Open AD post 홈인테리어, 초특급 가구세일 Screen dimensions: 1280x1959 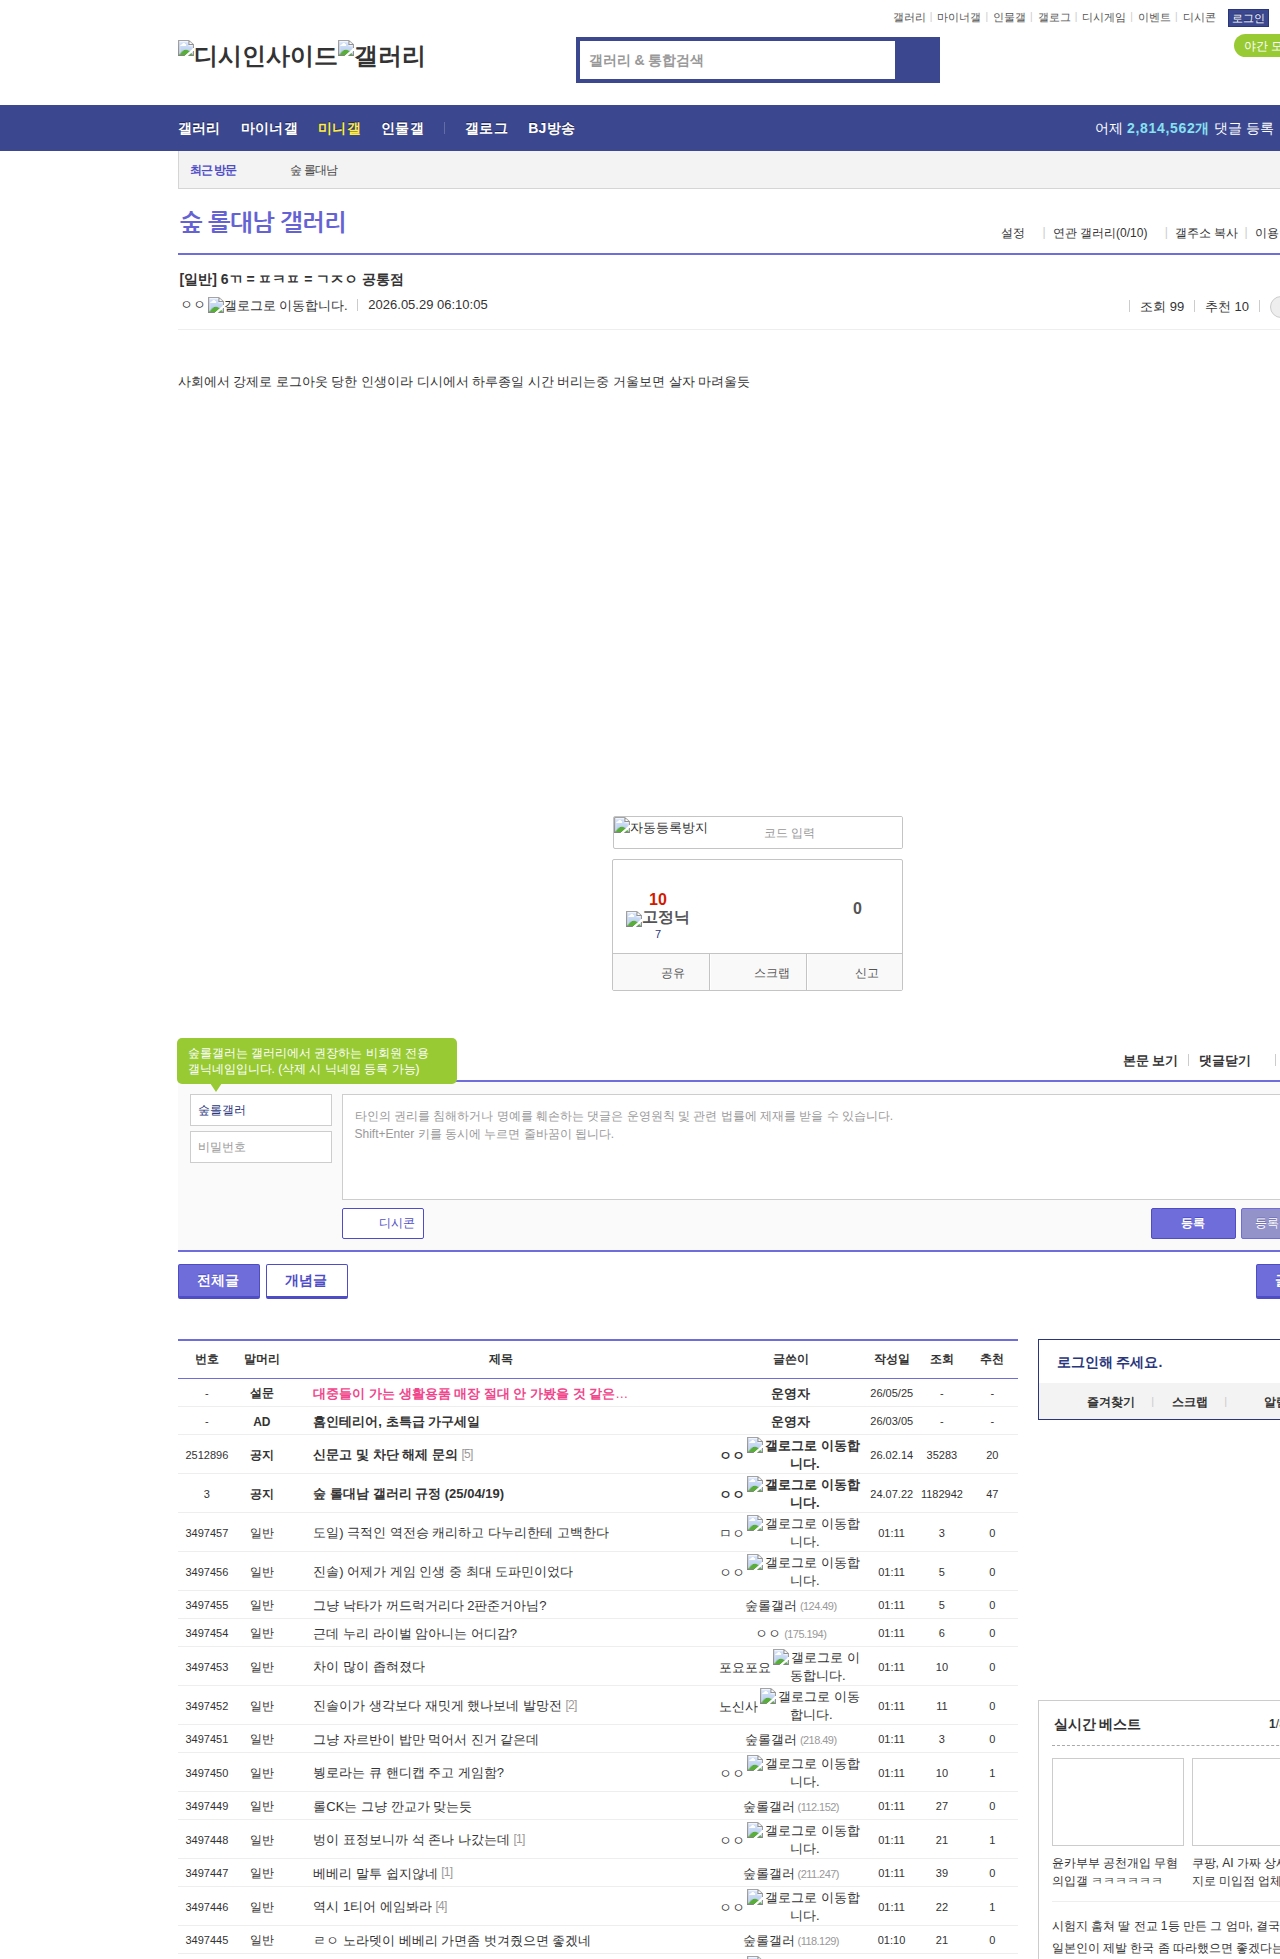tap(396, 1421)
